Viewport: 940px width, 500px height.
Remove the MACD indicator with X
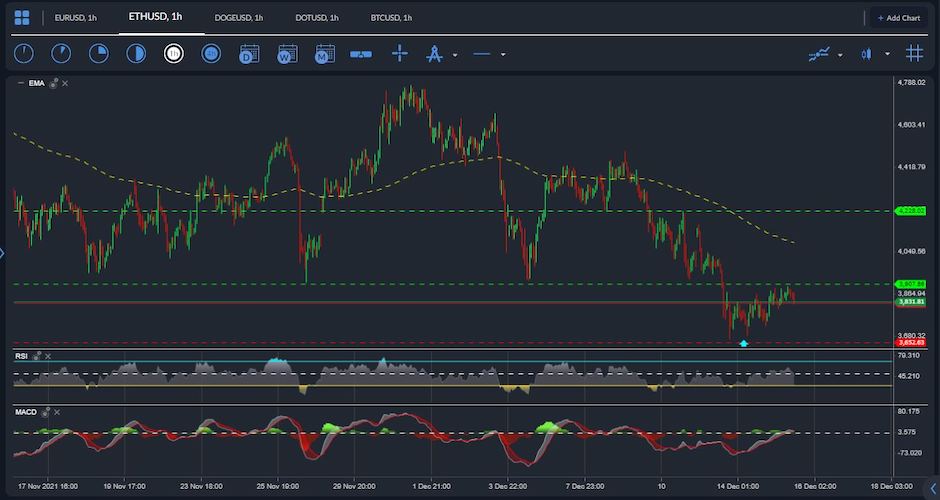coord(57,412)
